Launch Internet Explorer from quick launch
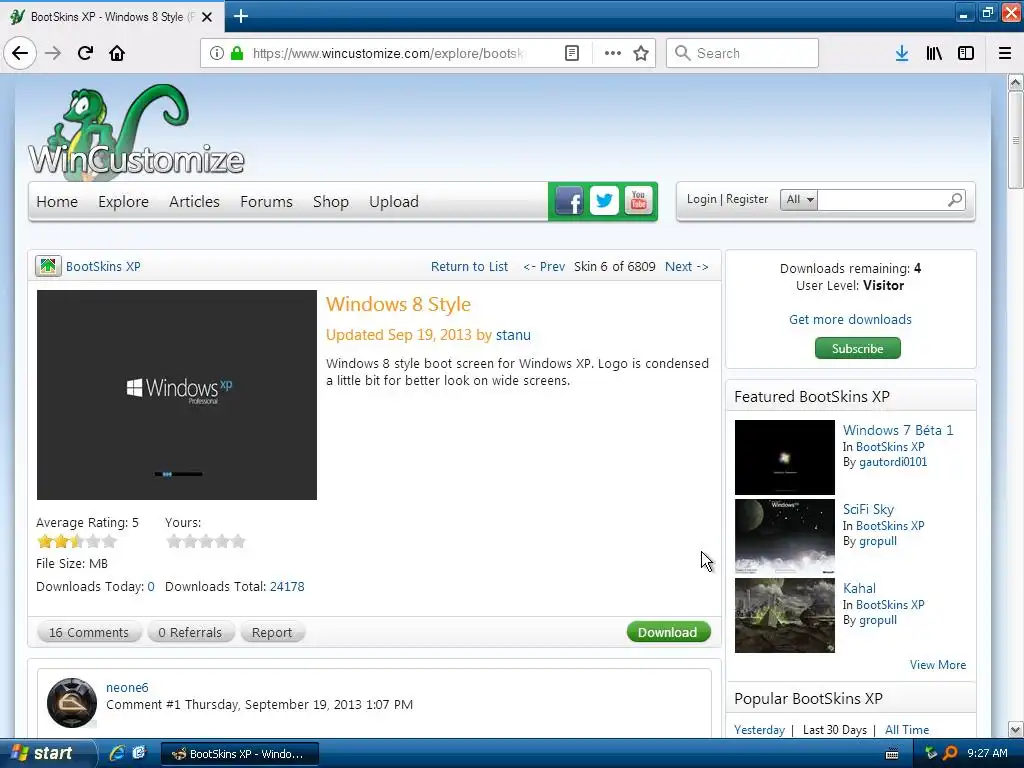The width and height of the screenshot is (1024, 768). (116, 753)
